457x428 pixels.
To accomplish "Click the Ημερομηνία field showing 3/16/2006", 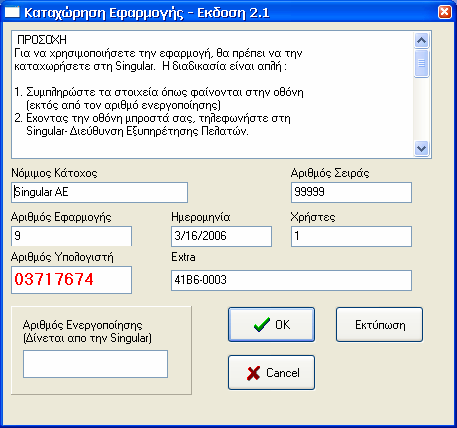I will (221, 236).
